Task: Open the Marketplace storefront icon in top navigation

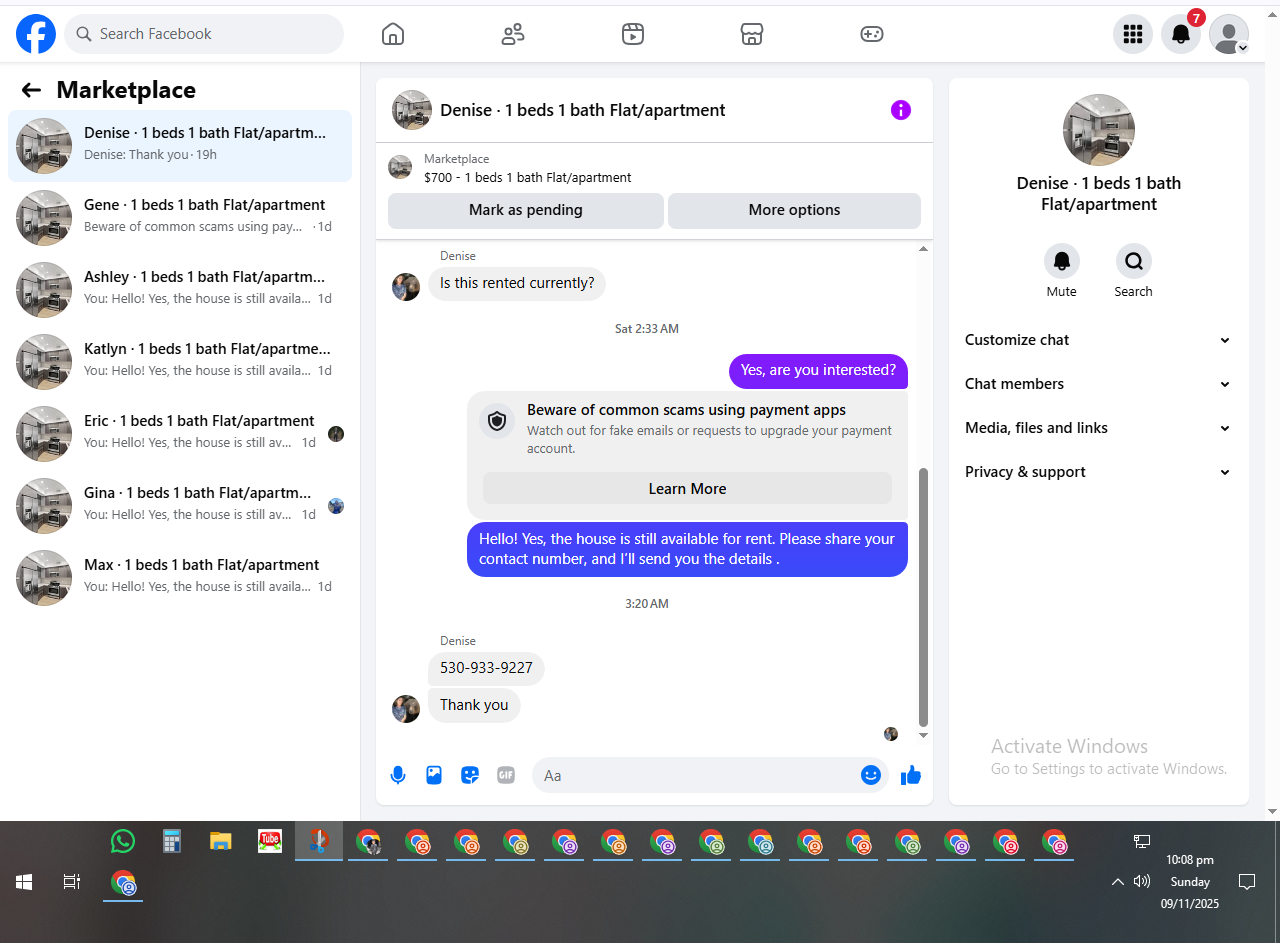Action: point(752,34)
